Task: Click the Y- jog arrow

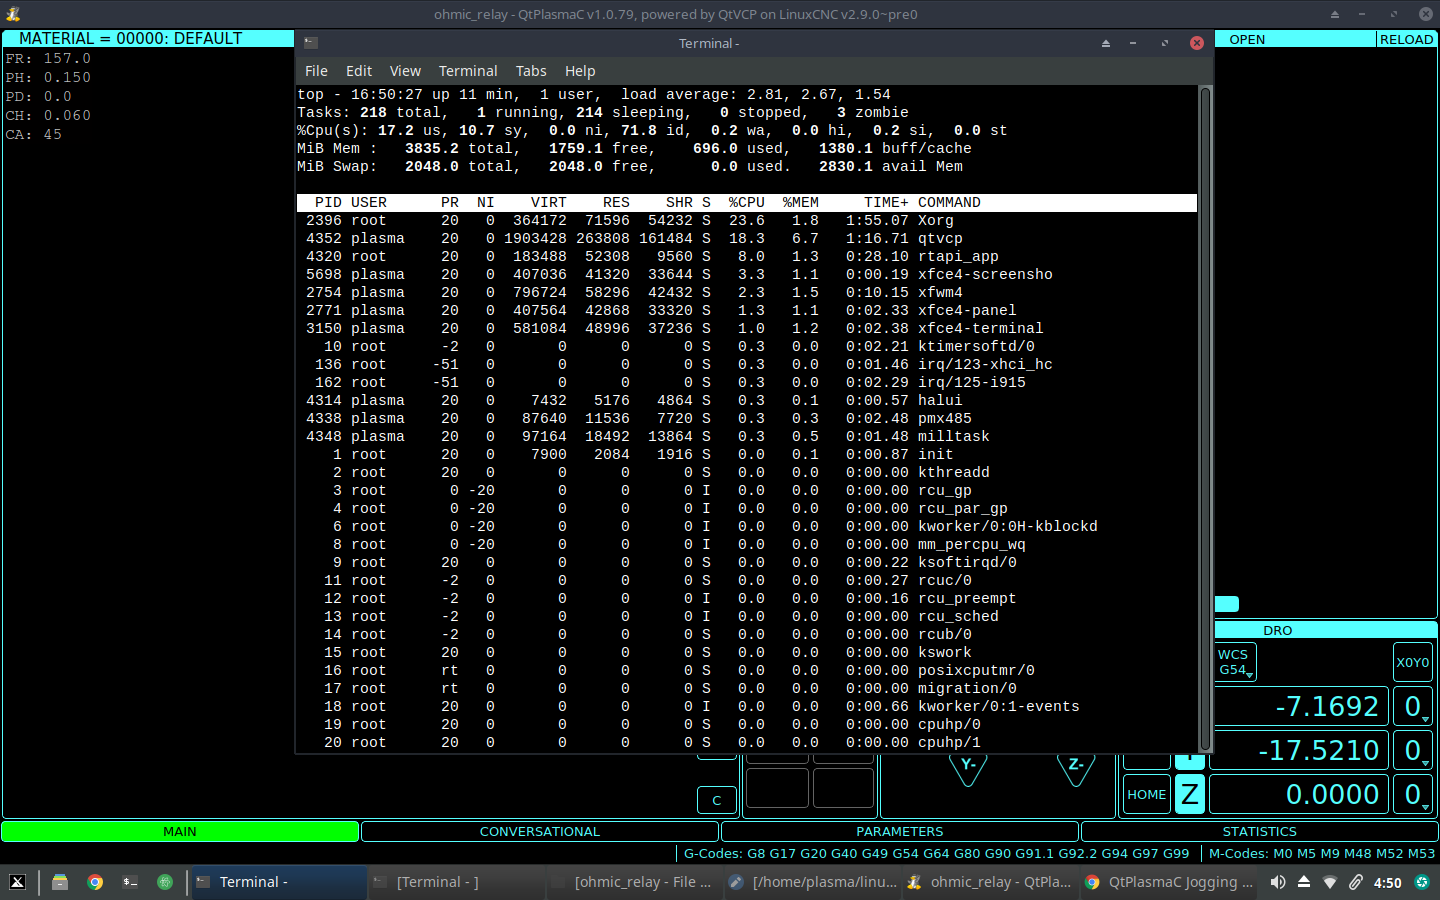Action: pos(968,768)
